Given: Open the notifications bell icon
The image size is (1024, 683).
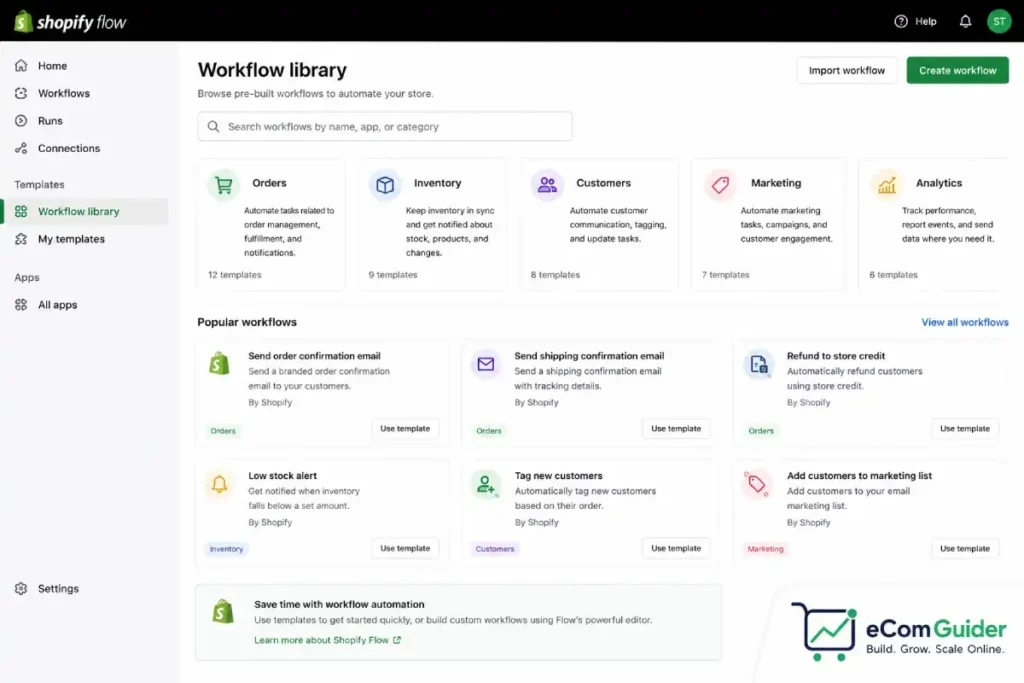Looking at the screenshot, I should coord(965,22).
